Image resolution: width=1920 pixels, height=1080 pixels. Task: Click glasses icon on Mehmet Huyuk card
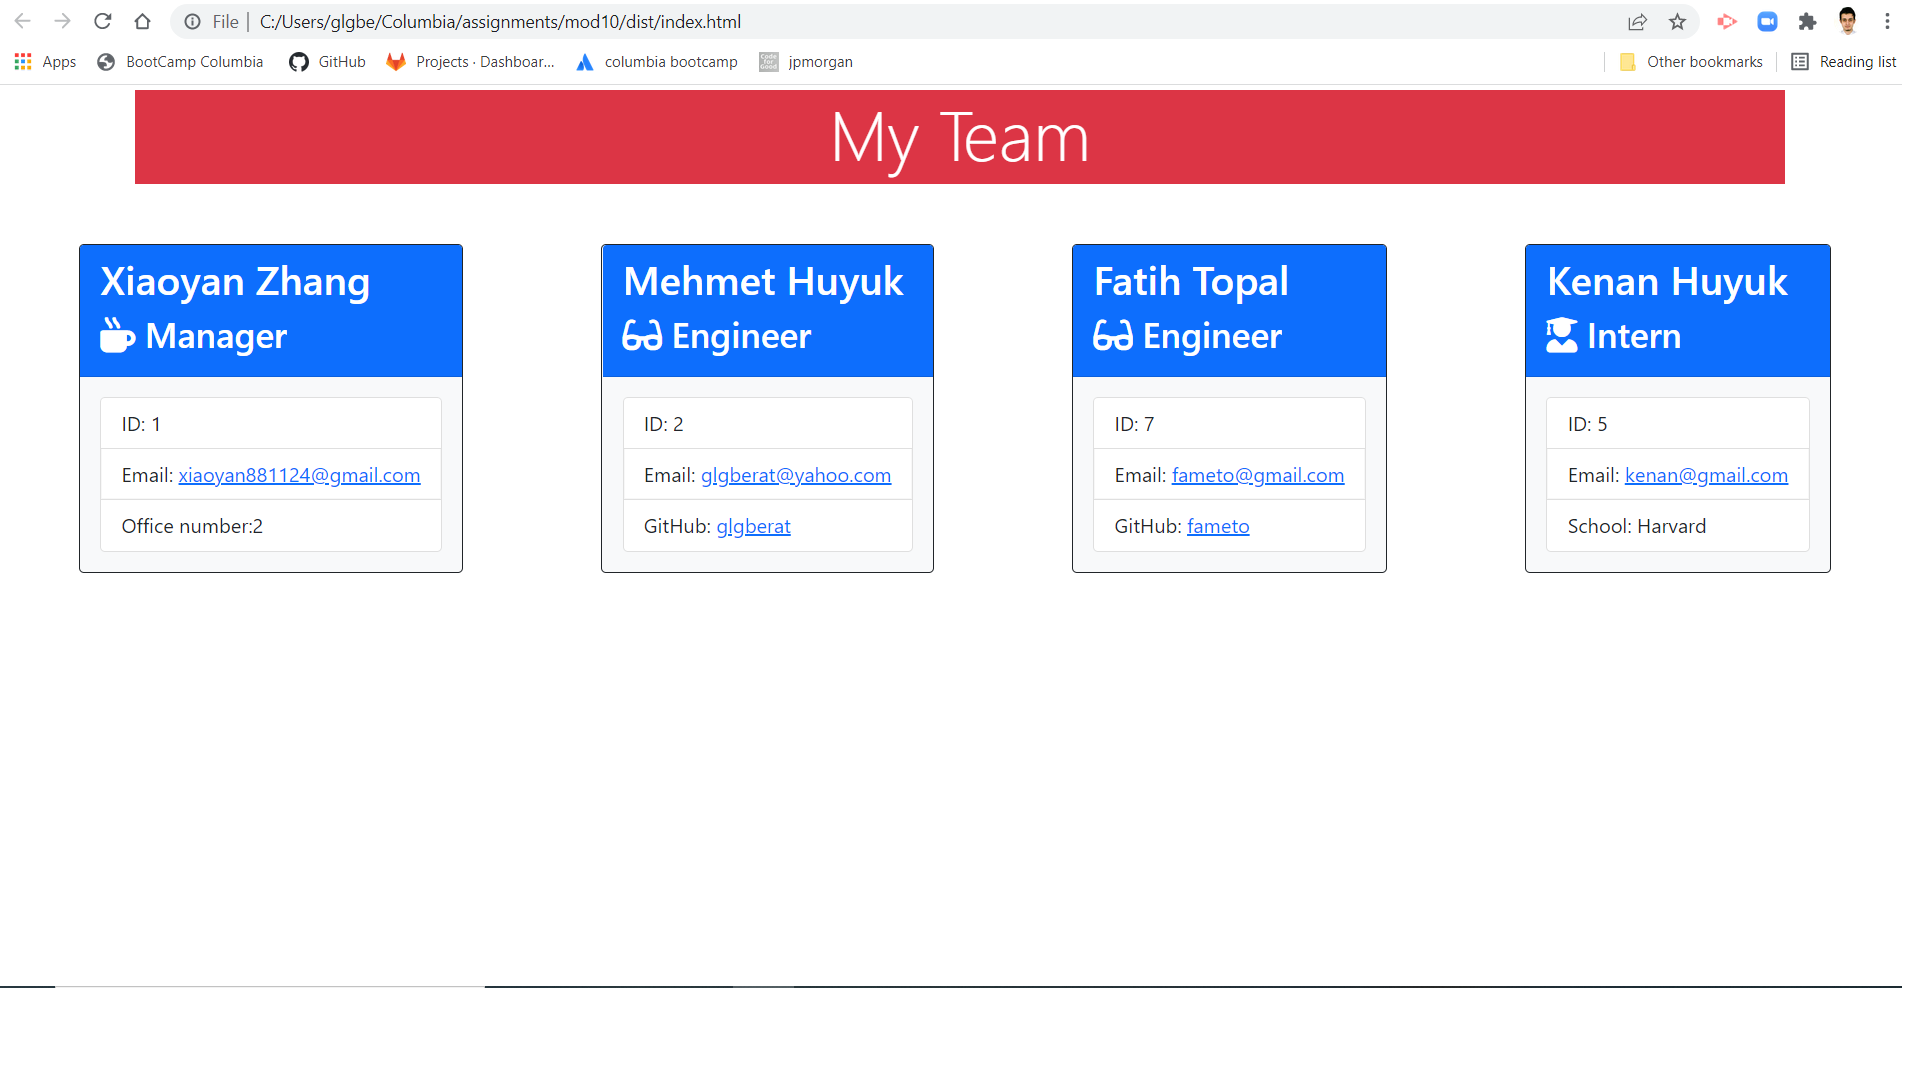coord(642,336)
